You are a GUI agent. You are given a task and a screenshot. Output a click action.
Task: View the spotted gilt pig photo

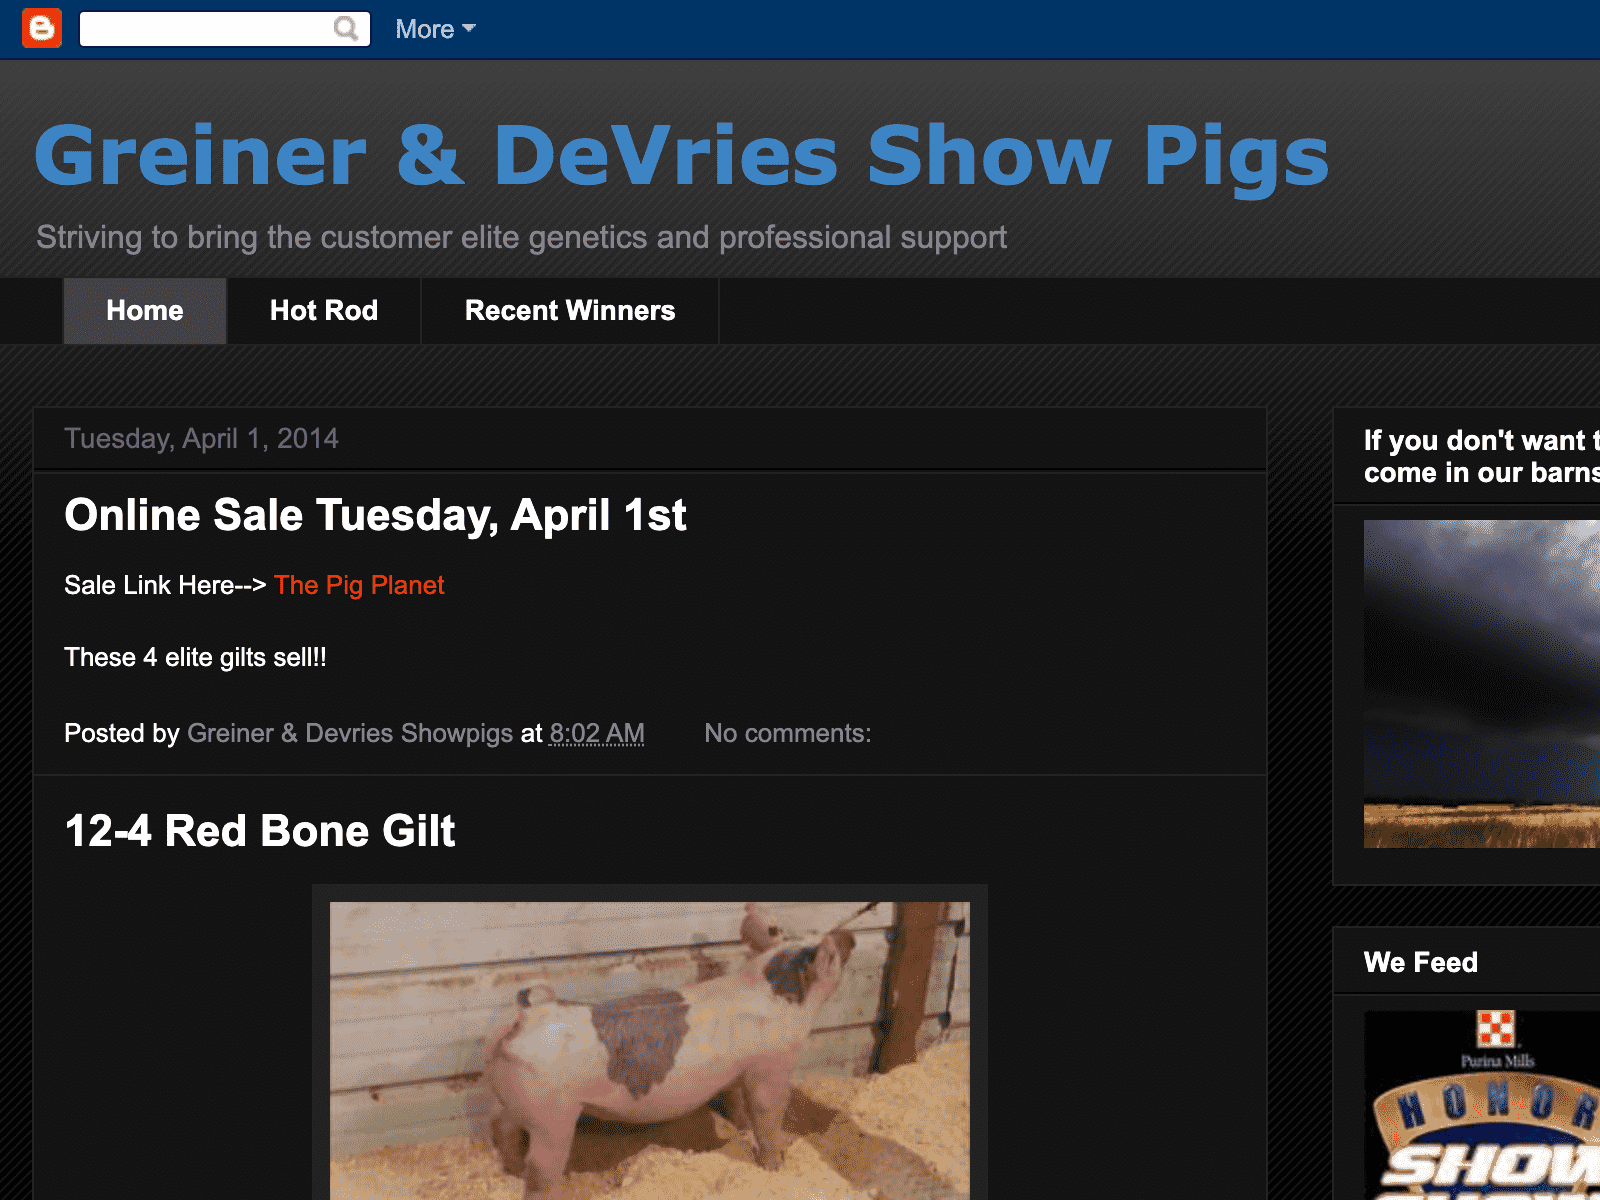(650, 1050)
